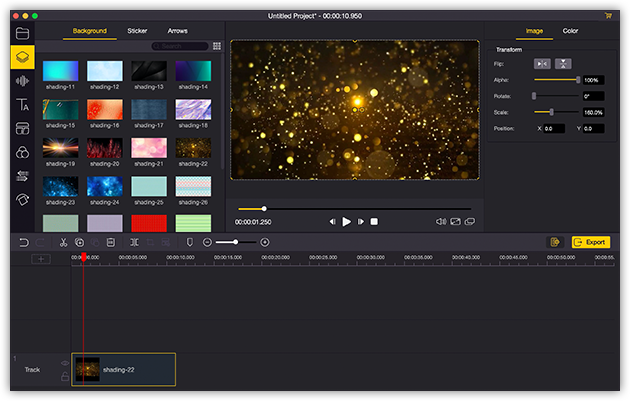630x401 pixels.
Task: Open the Arrows tab
Action: [x=177, y=31]
